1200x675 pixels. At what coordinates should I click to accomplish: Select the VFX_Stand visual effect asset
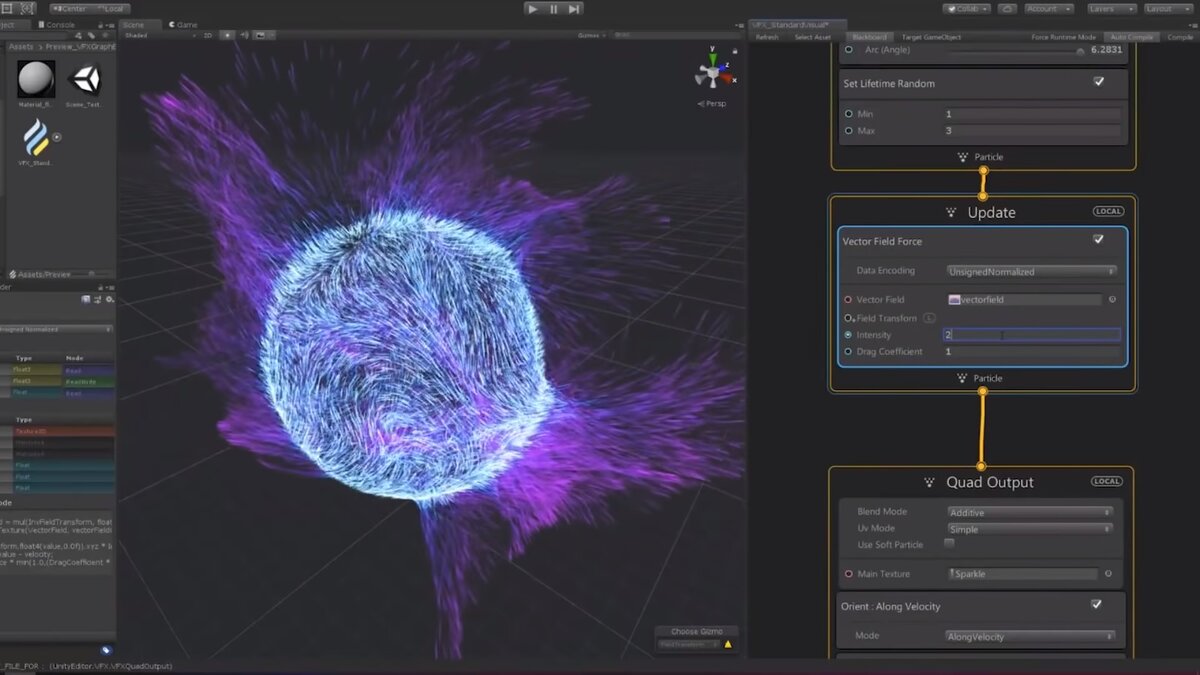pos(36,138)
